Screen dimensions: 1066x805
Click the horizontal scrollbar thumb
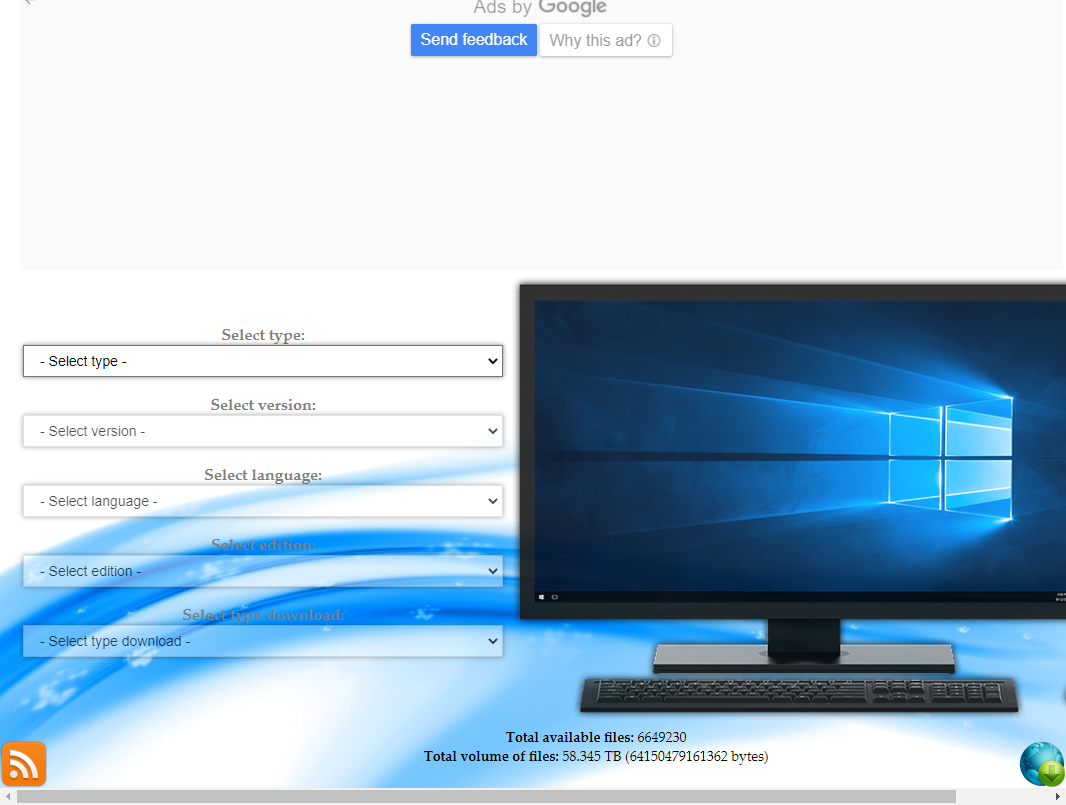pyautogui.click(x=486, y=797)
